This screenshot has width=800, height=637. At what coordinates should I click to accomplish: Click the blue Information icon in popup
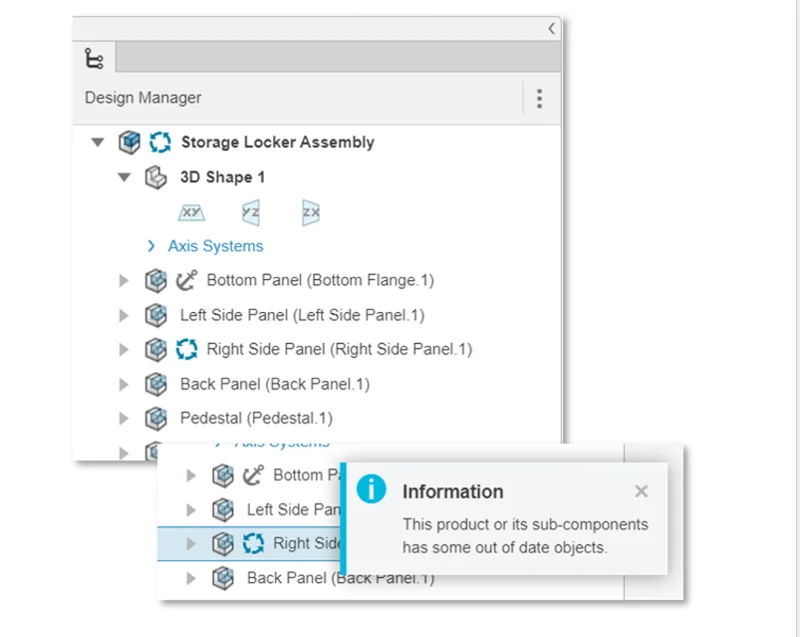371,489
